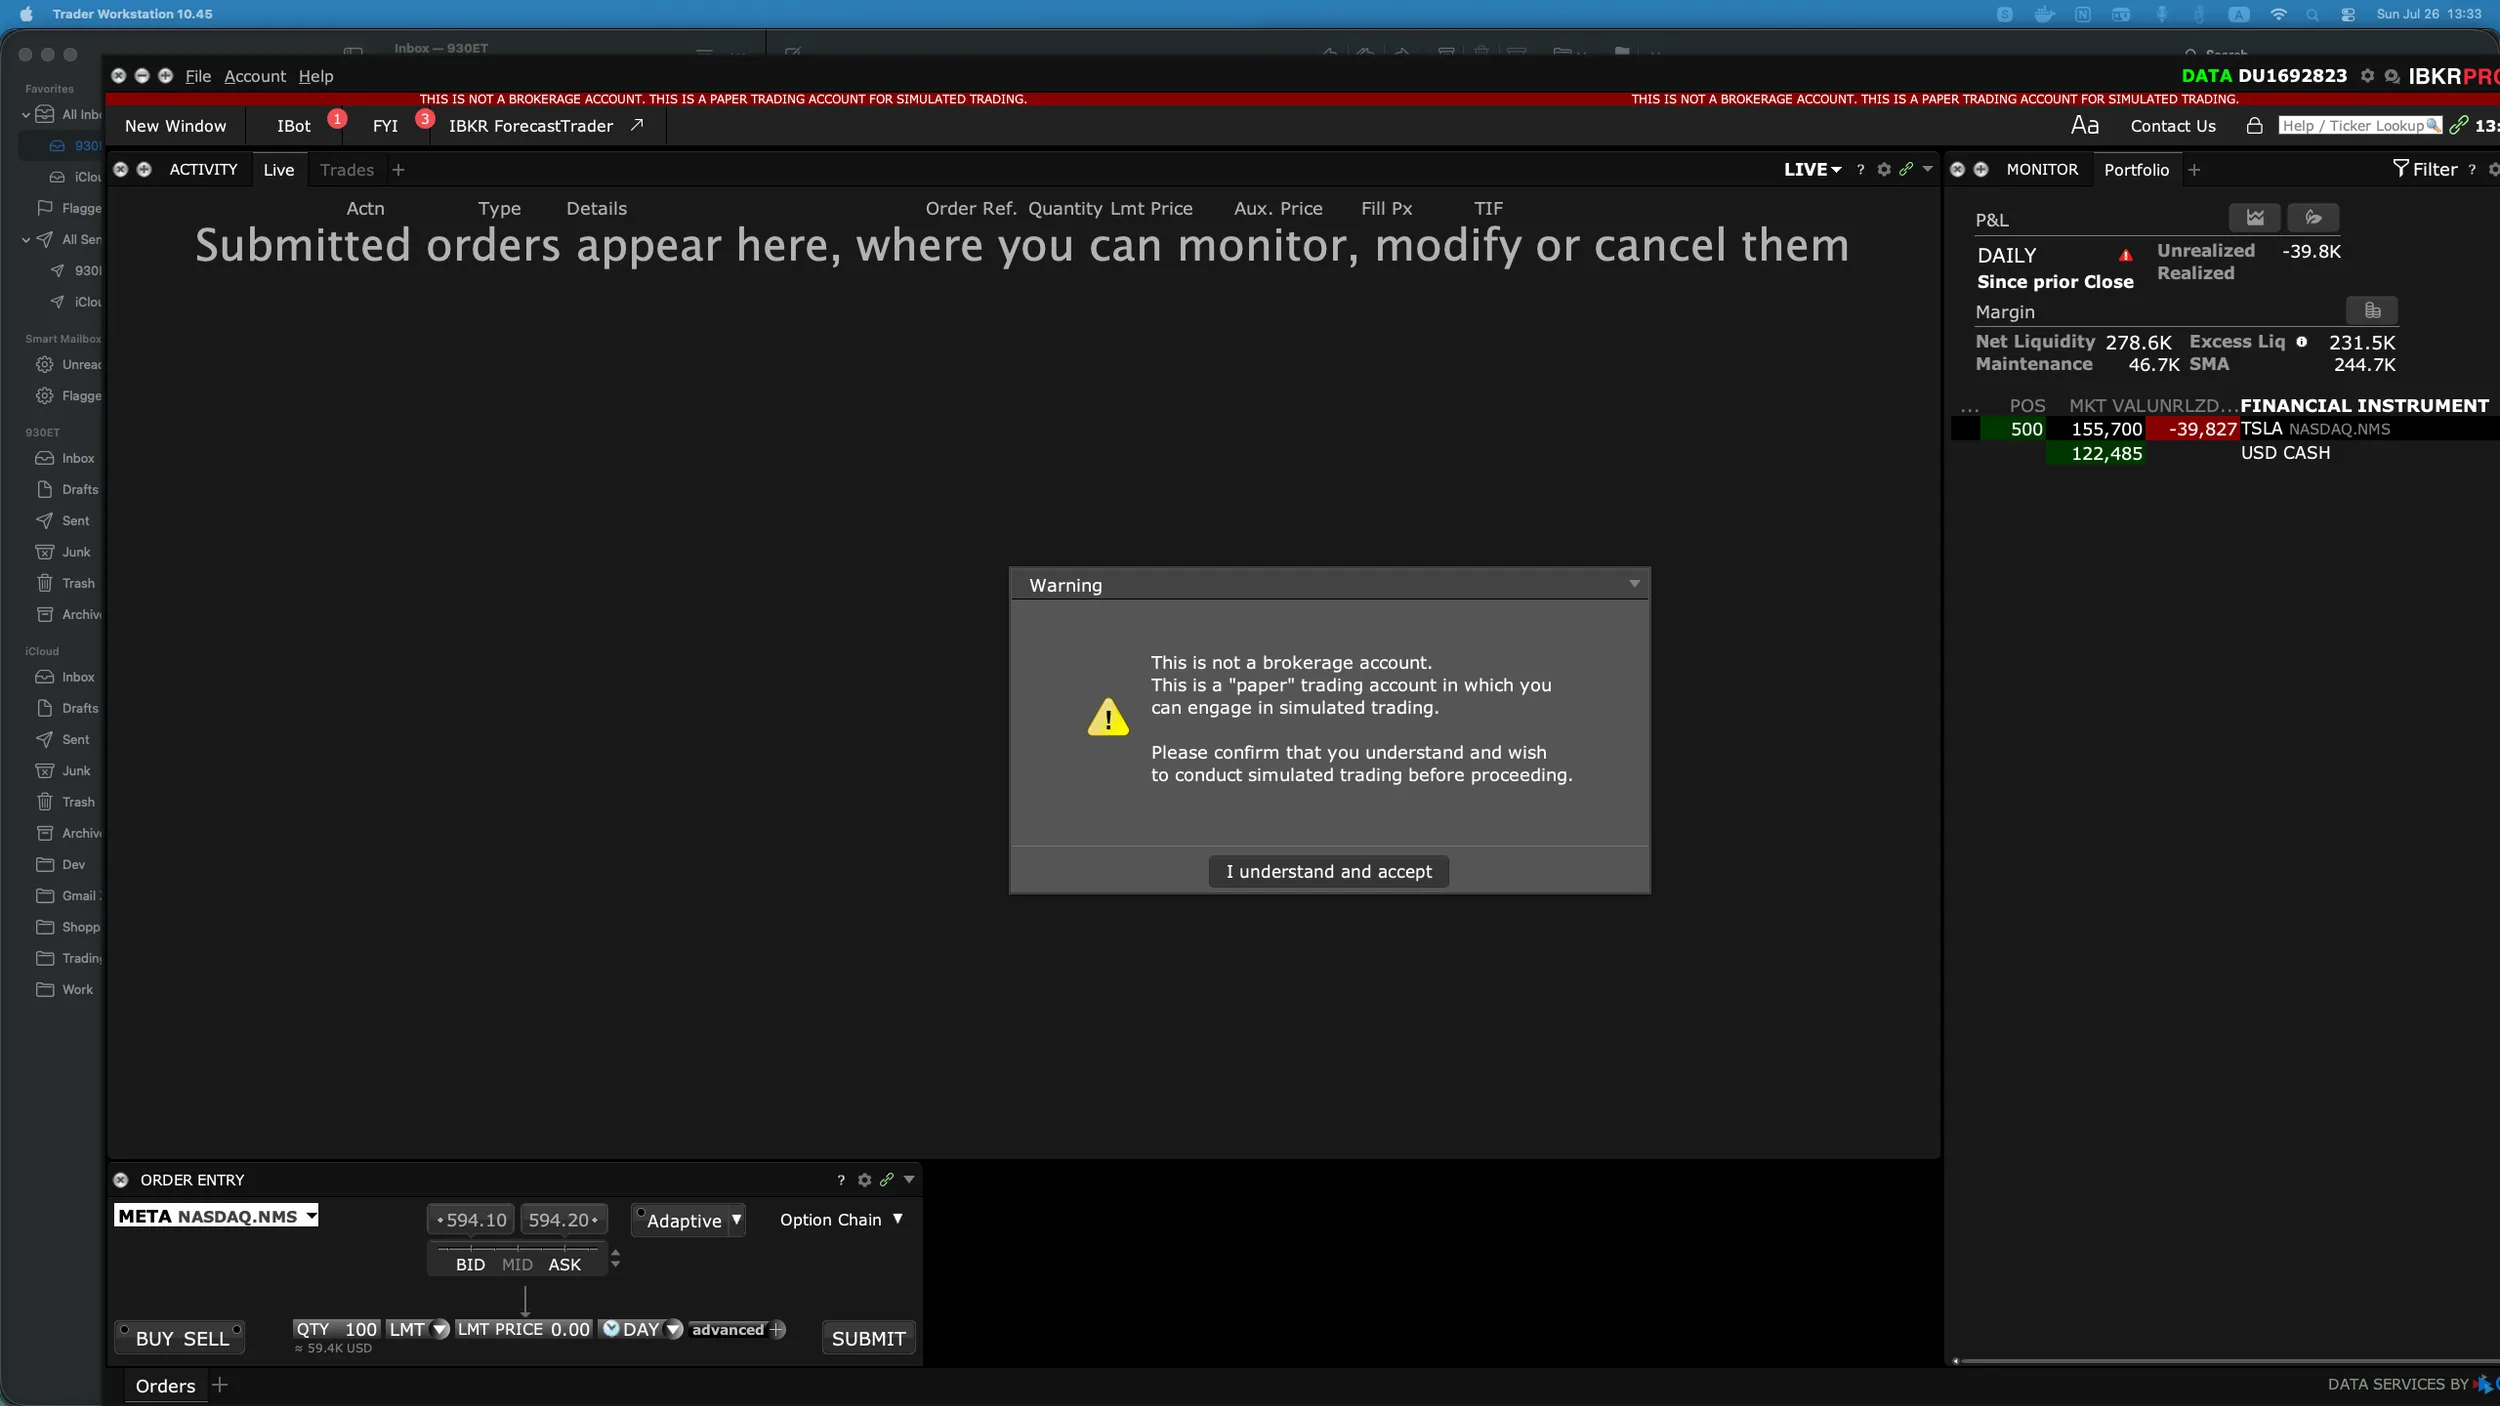Open IBot assistant
The width and height of the screenshot is (2500, 1406).
294,126
